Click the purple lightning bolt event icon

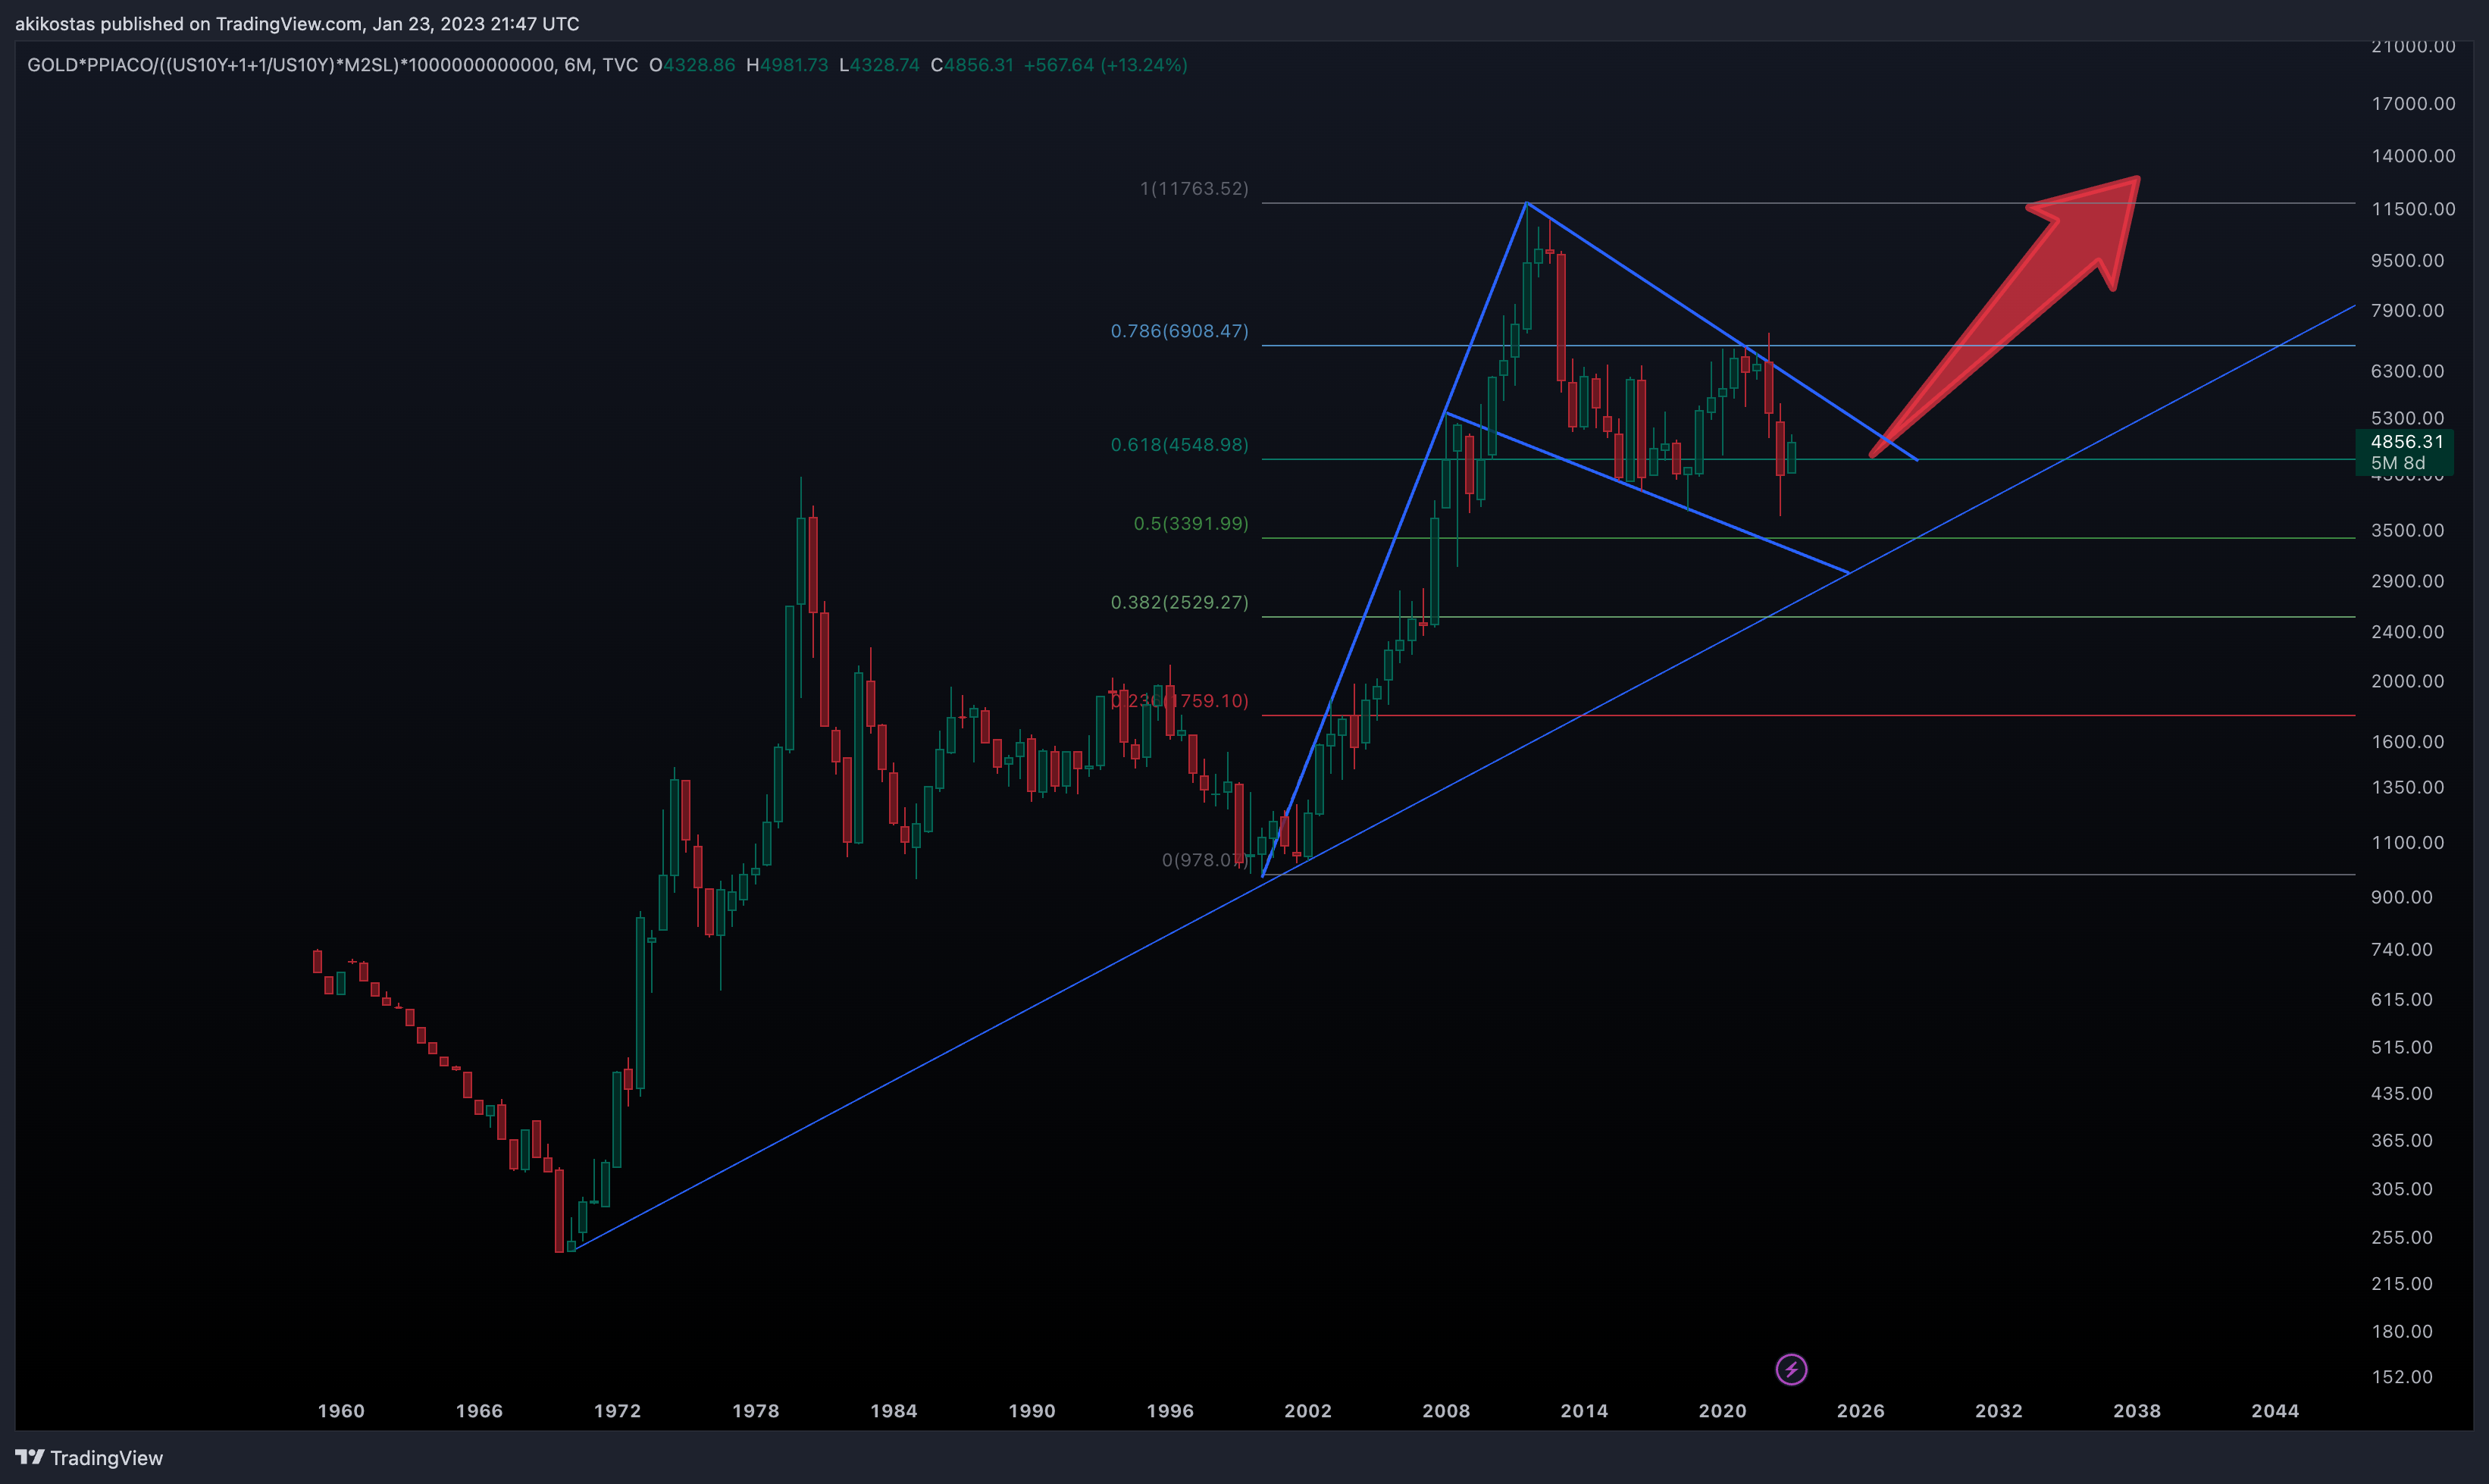[1791, 1369]
